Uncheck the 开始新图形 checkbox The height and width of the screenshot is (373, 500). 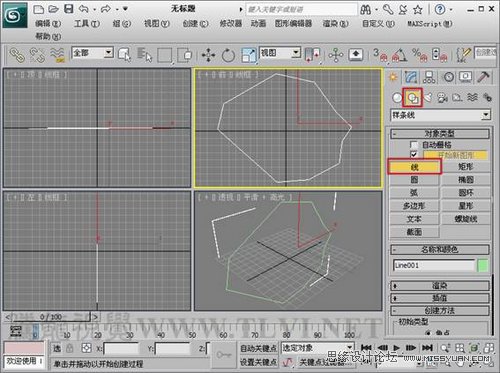tap(414, 155)
